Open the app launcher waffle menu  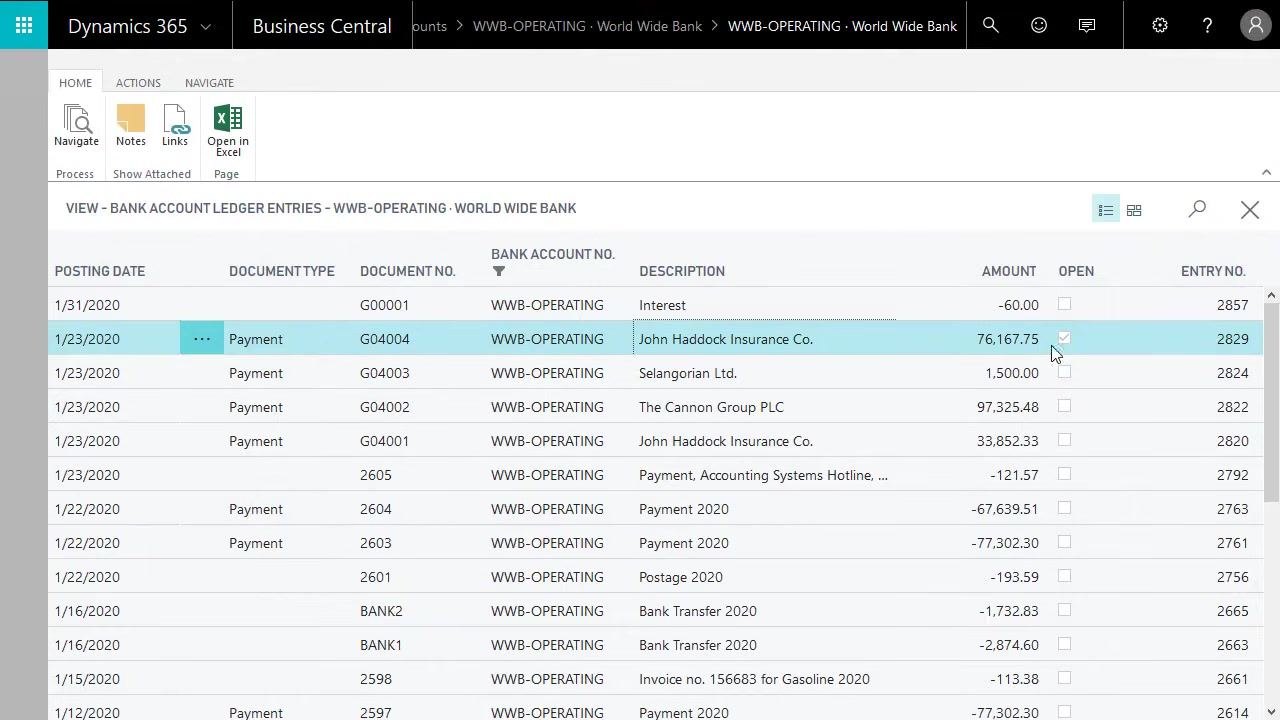coord(24,25)
